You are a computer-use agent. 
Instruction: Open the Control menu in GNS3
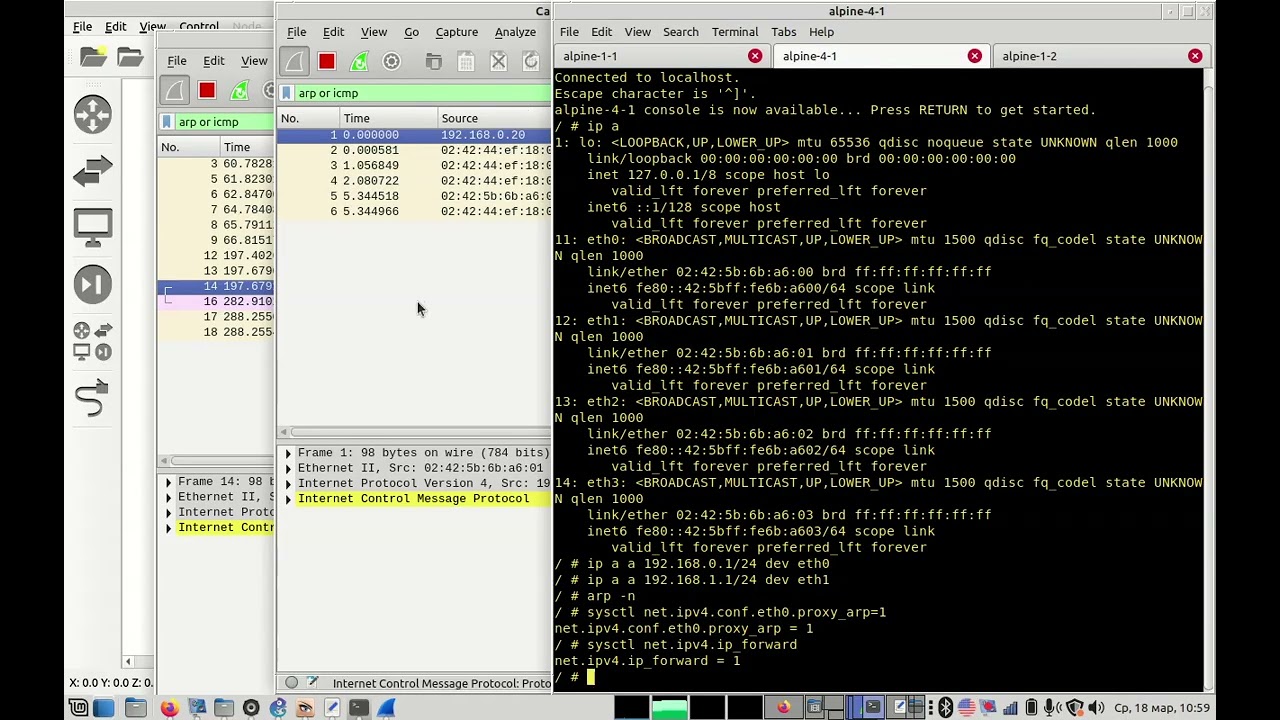click(x=199, y=27)
